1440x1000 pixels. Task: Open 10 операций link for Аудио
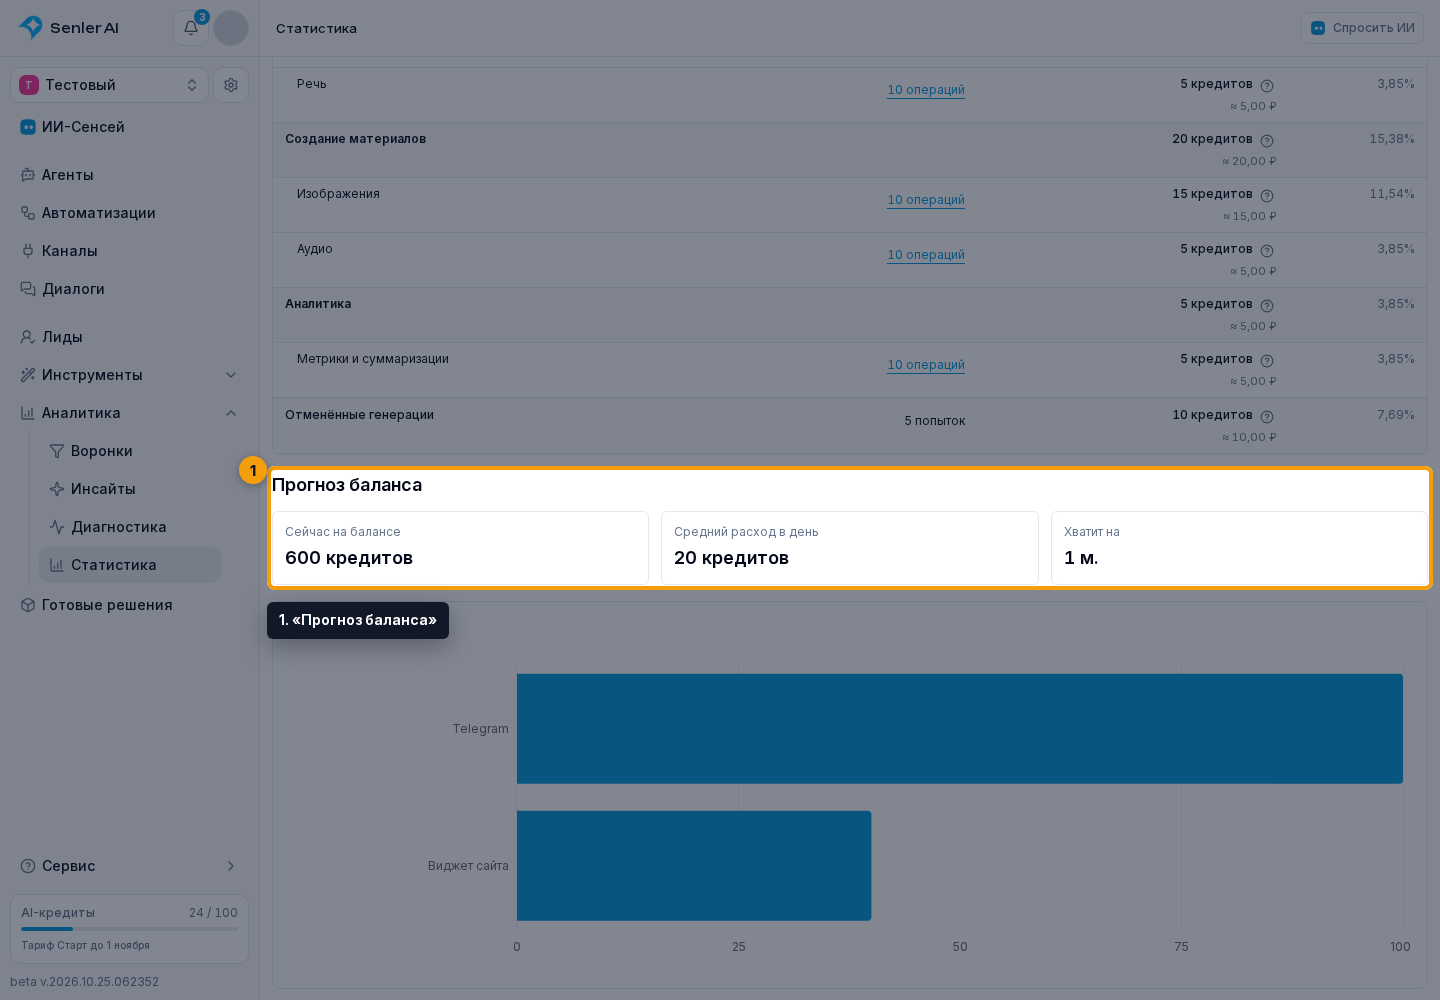pyautogui.click(x=926, y=255)
